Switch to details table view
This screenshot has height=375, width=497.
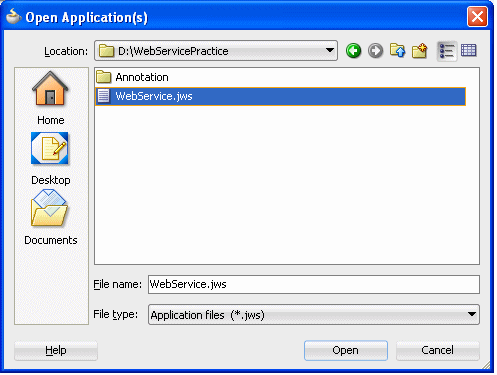pos(469,51)
